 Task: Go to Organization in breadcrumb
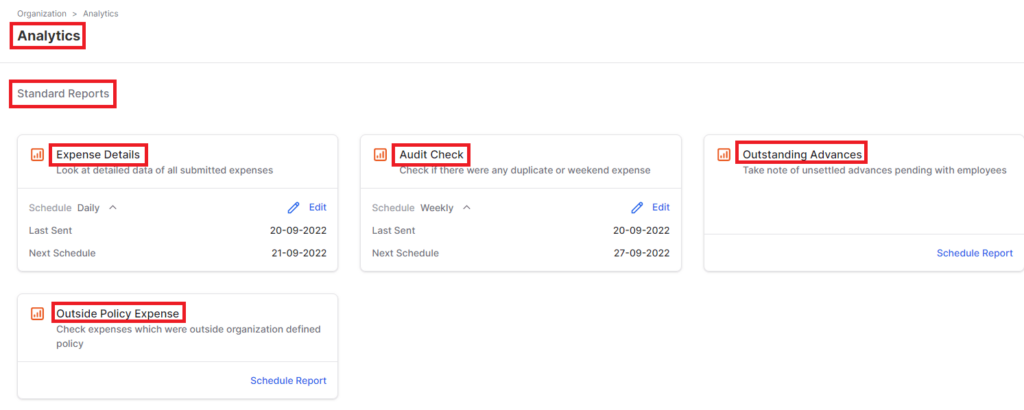point(42,14)
